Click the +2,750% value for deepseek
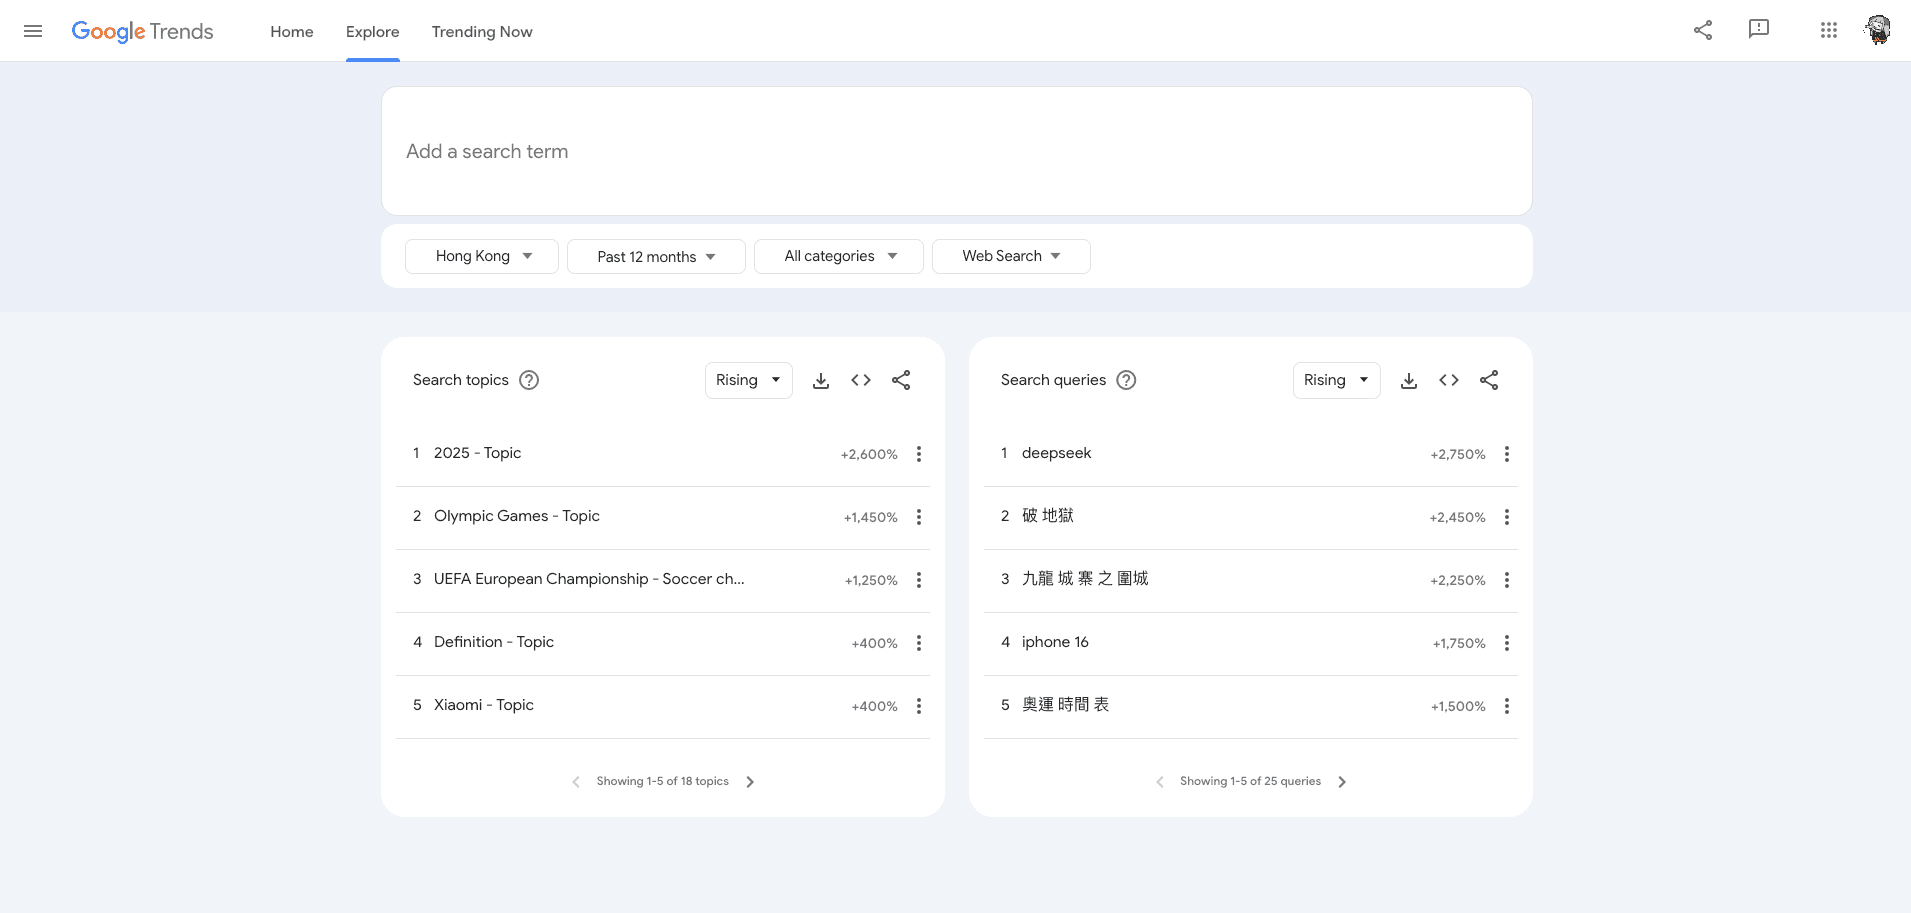Screen dimensions: 1911x913 pyautogui.click(x=1458, y=454)
